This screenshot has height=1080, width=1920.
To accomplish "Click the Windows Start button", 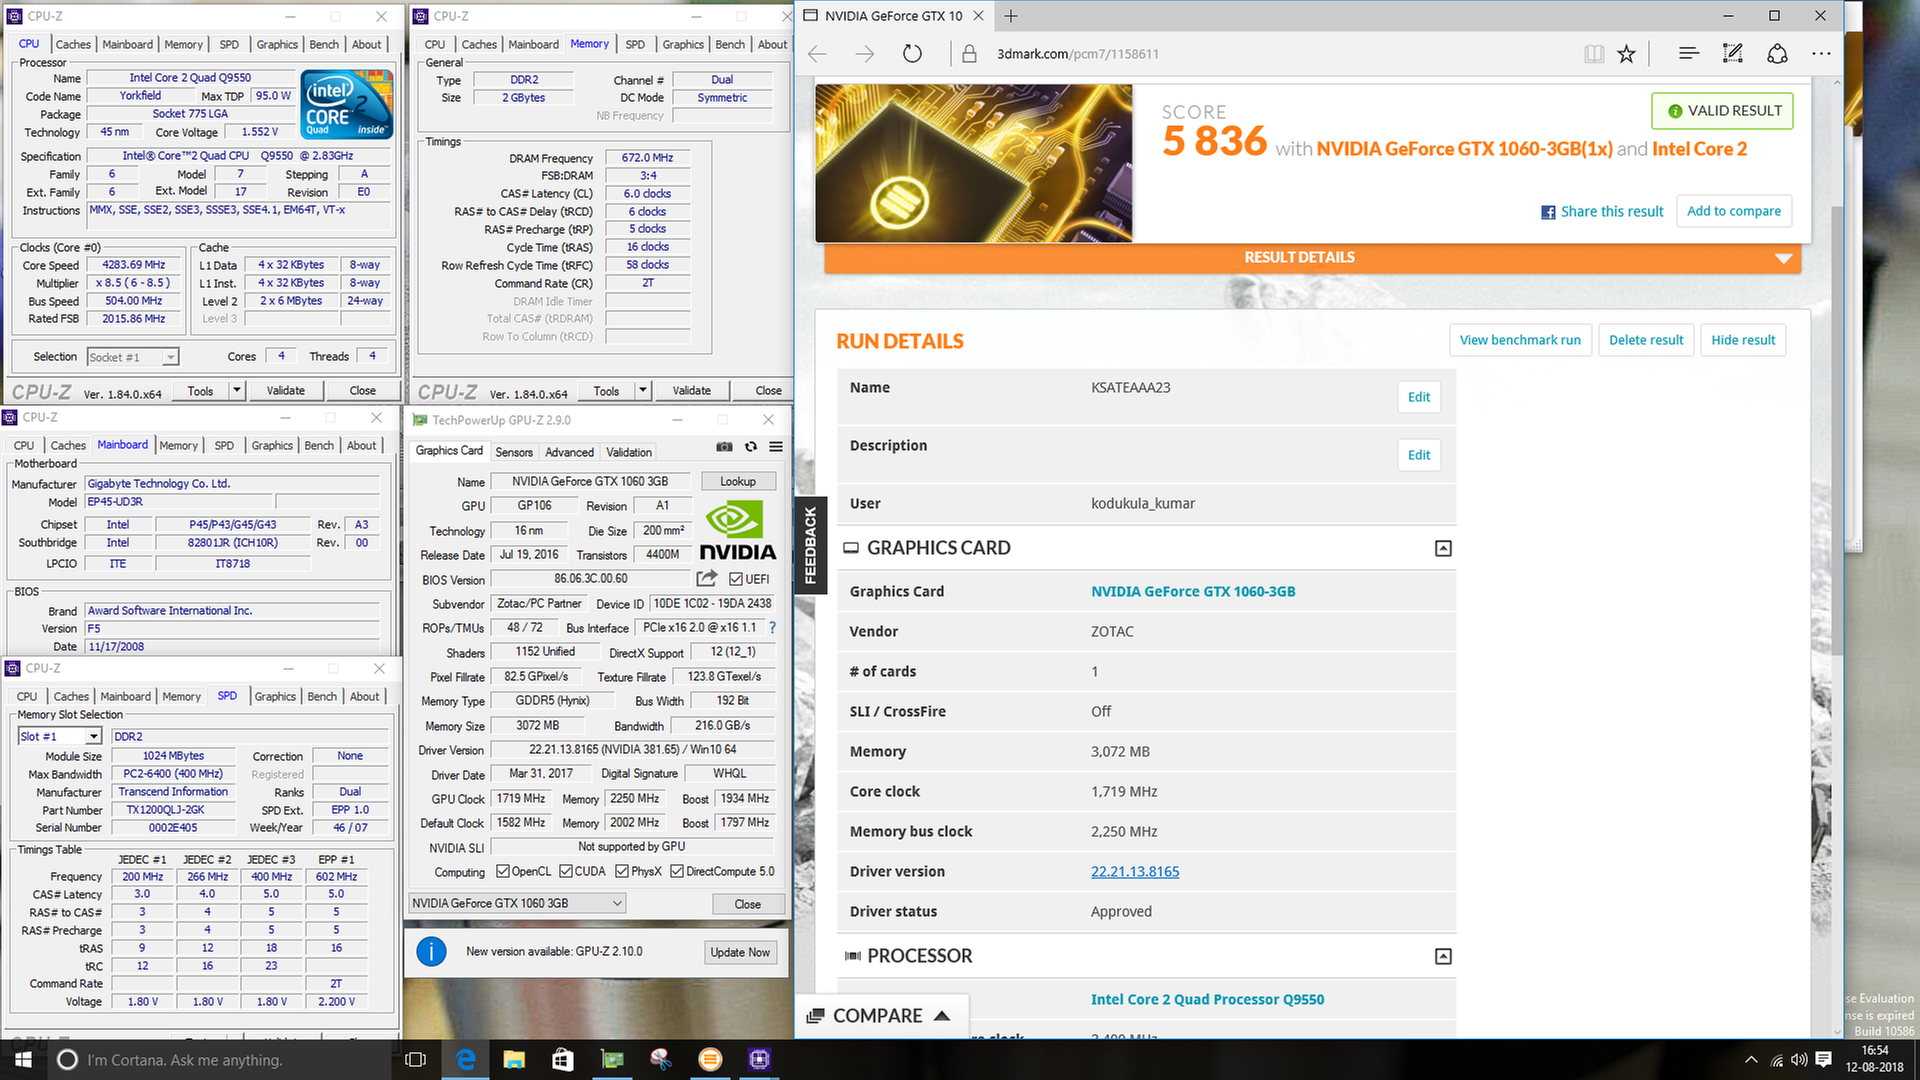I will tap(23, 1060).
